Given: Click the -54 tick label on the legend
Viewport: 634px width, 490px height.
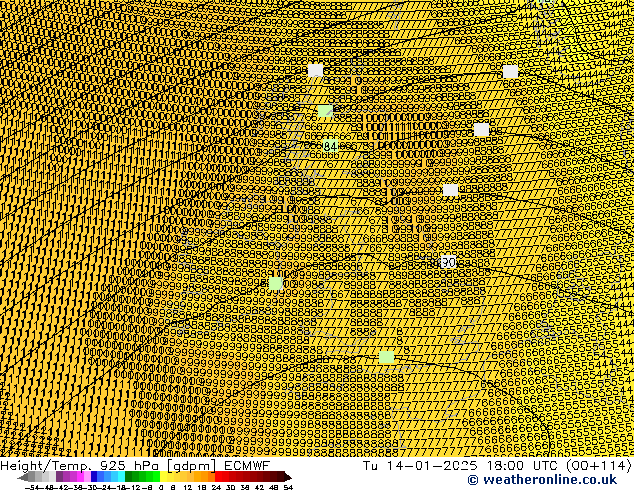Looking at the screenshot, I should coord(32,487).
